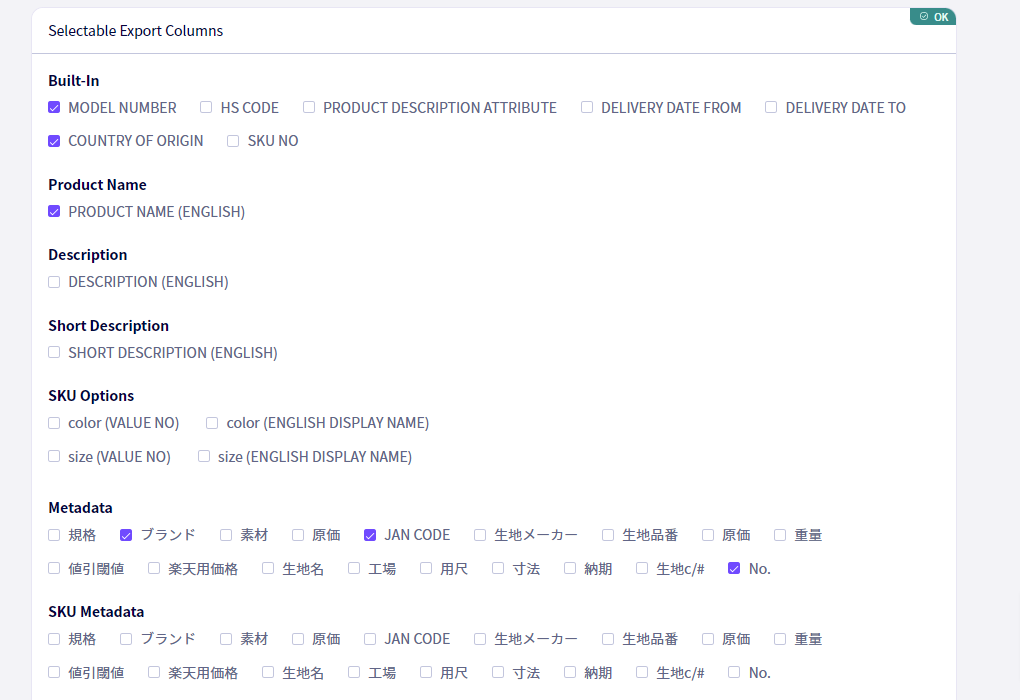Check 規格 in the Metadata section
This screenshot has width=1020, height=700.
click(54, 535)
